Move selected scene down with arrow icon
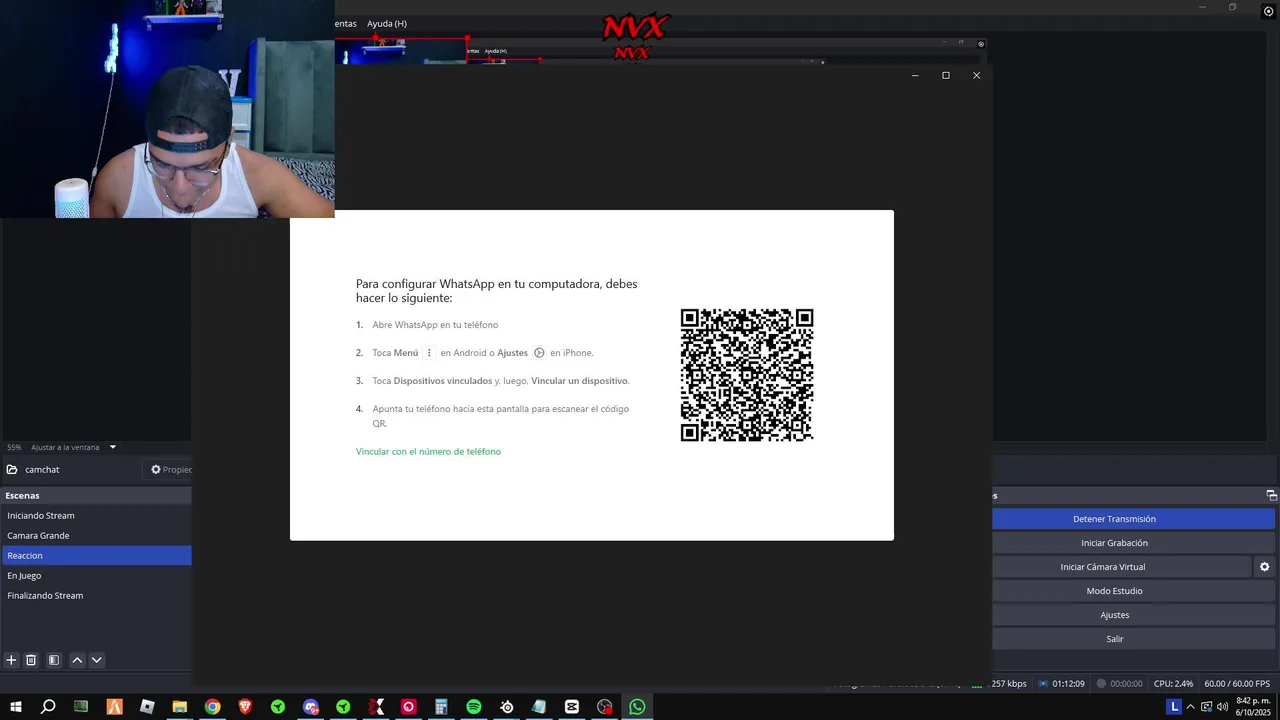 (x=97, y=660)
